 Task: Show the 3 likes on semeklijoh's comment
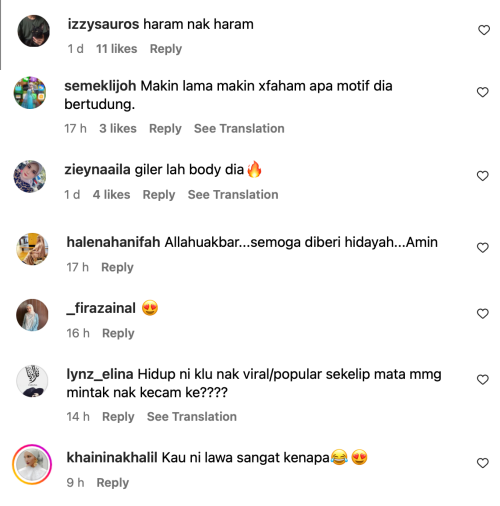118,129
